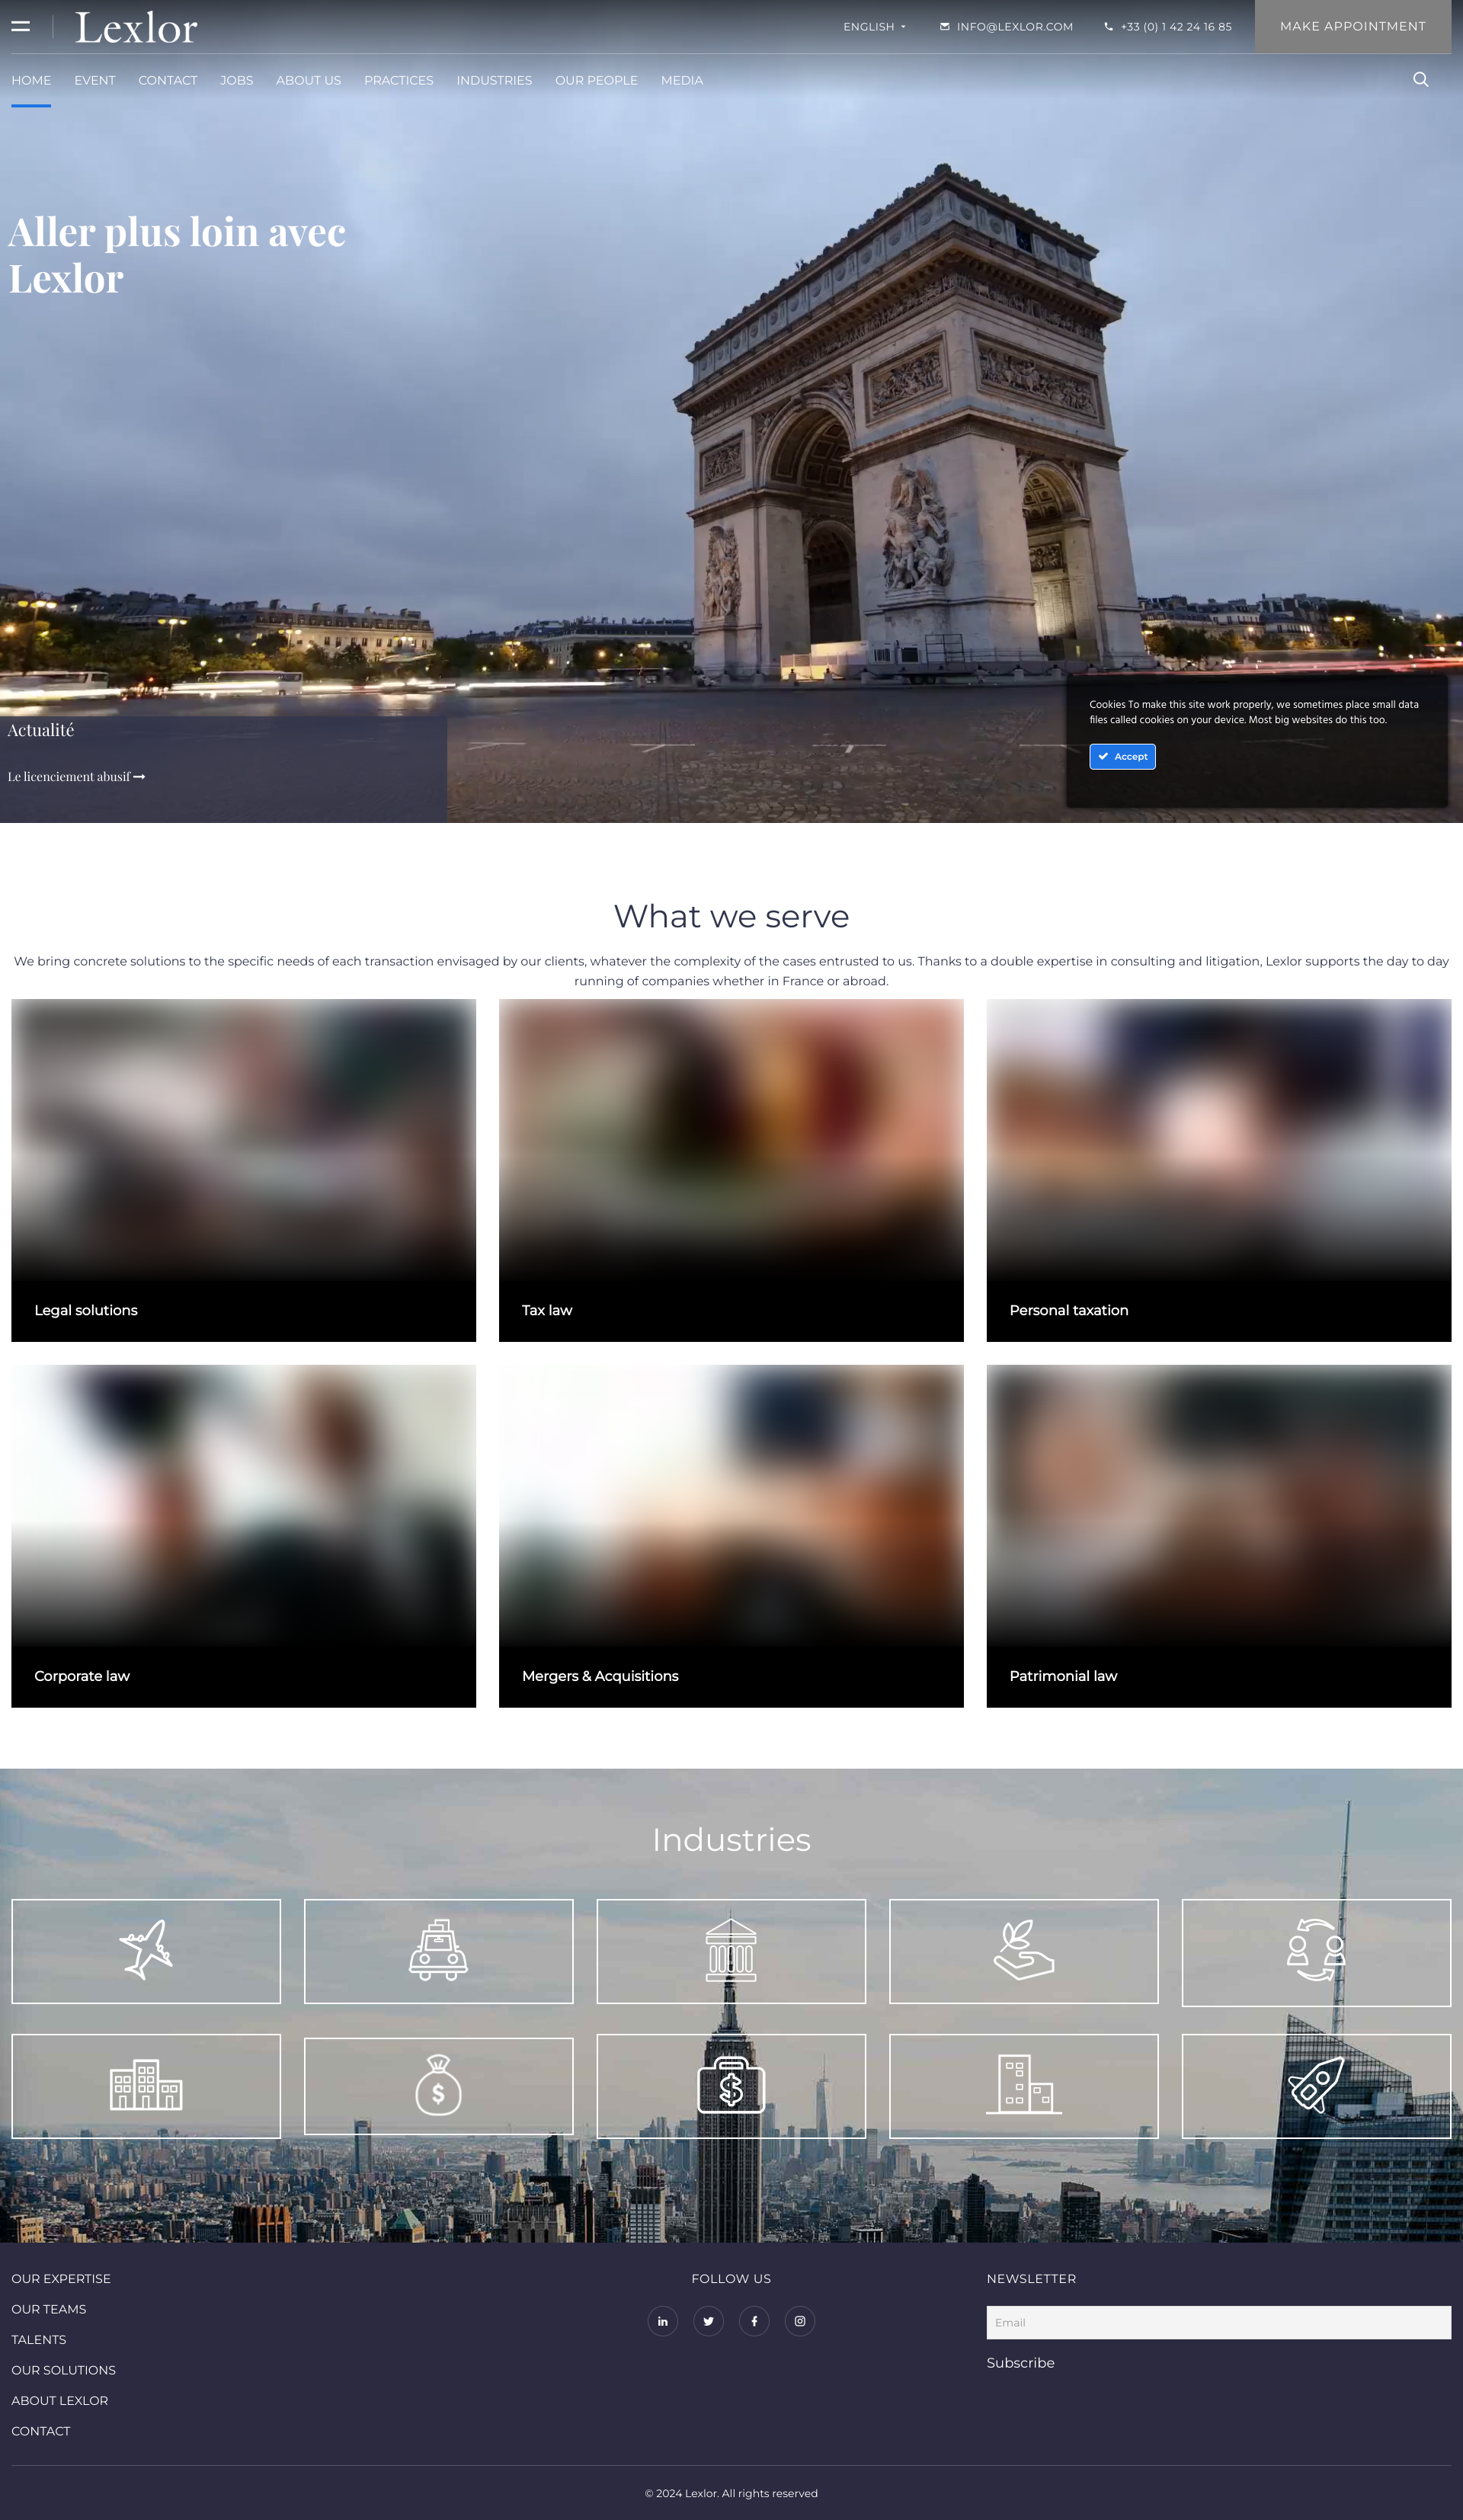
Task: Accept the cookies notice
Action: coord(1122,757)
